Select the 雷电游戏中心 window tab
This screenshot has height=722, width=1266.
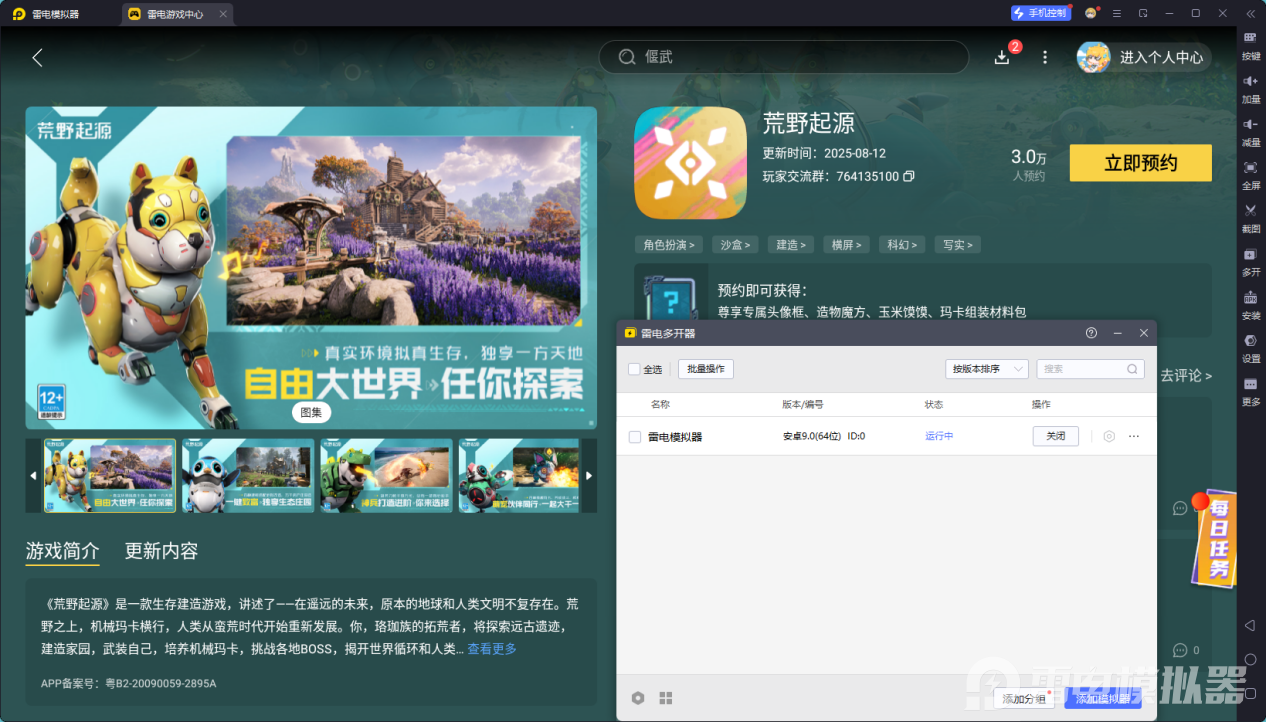click(175, 14)
